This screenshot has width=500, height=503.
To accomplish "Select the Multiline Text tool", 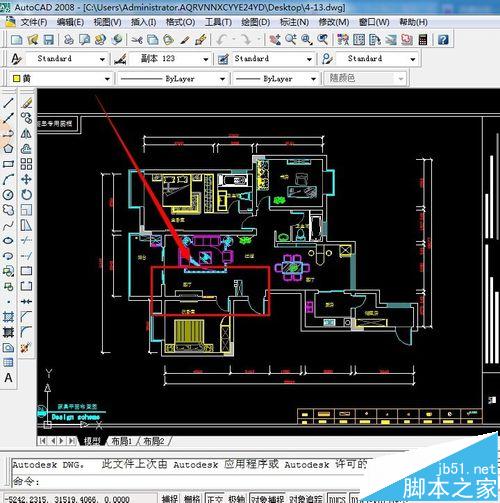I will pos(8,378).
